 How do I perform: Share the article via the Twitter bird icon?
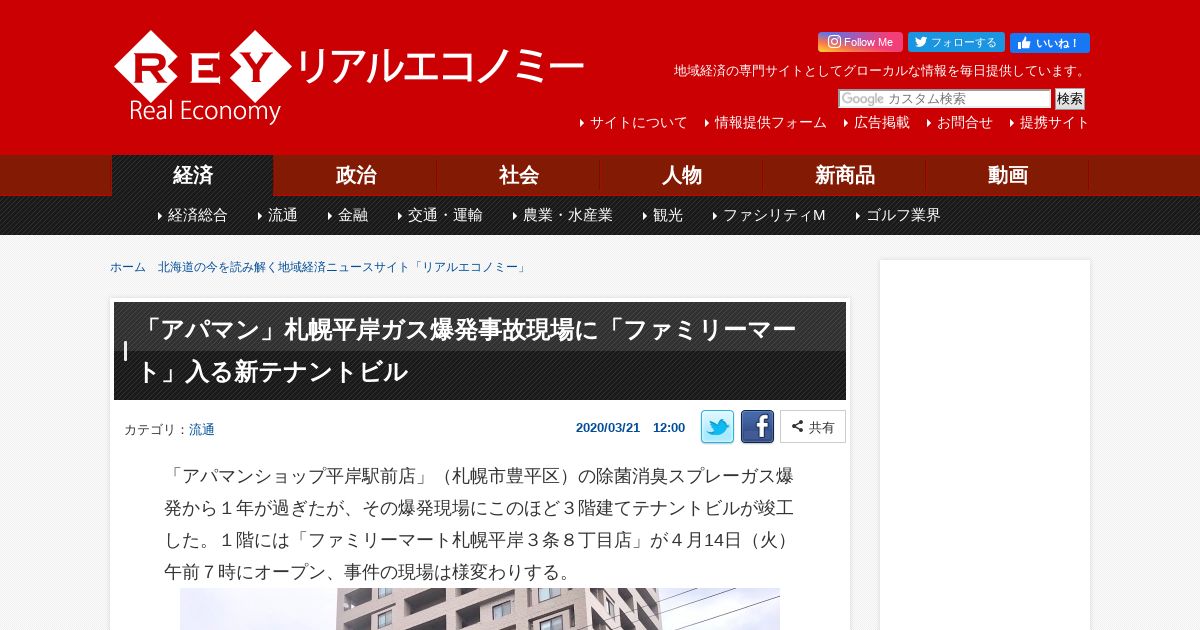pyautogui.click(x=717, y=427)
